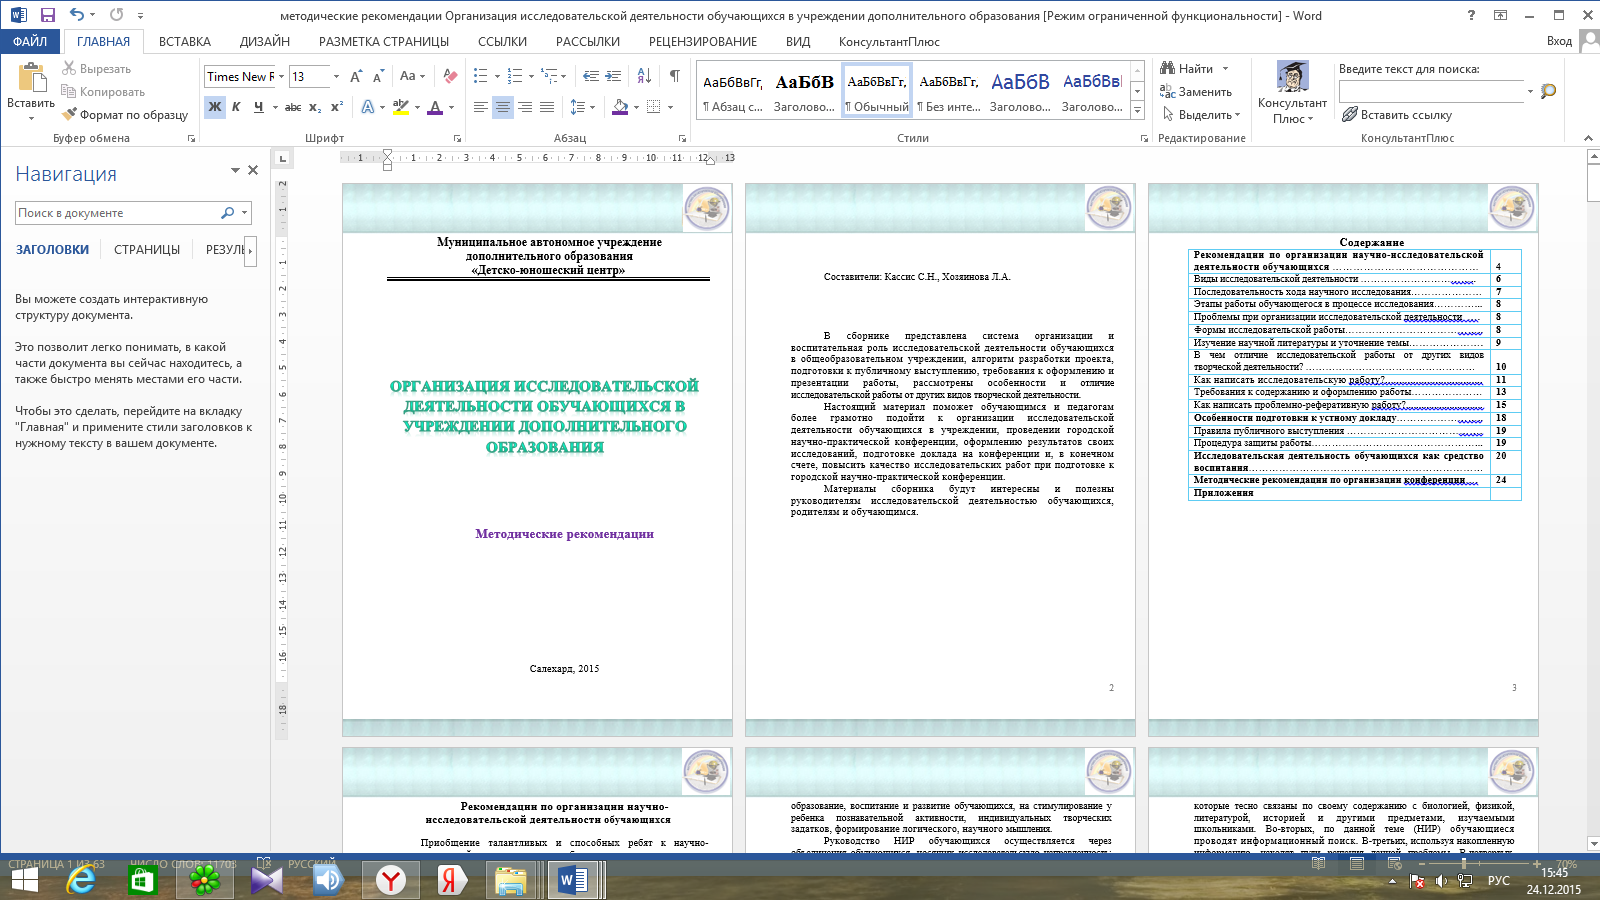Click the Windows Start button
This screenshot has height=900, width=1600.
[x=24, y=880]
